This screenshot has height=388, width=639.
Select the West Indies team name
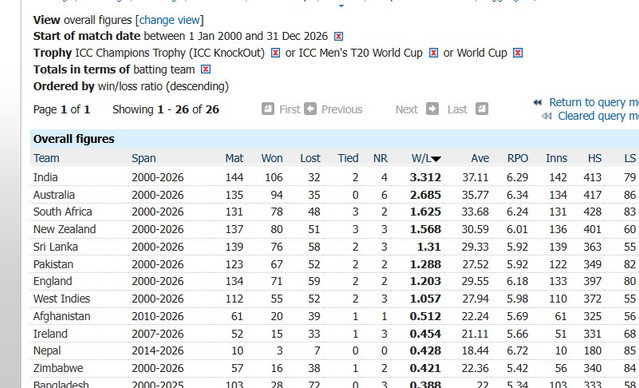tap(62, 299)
